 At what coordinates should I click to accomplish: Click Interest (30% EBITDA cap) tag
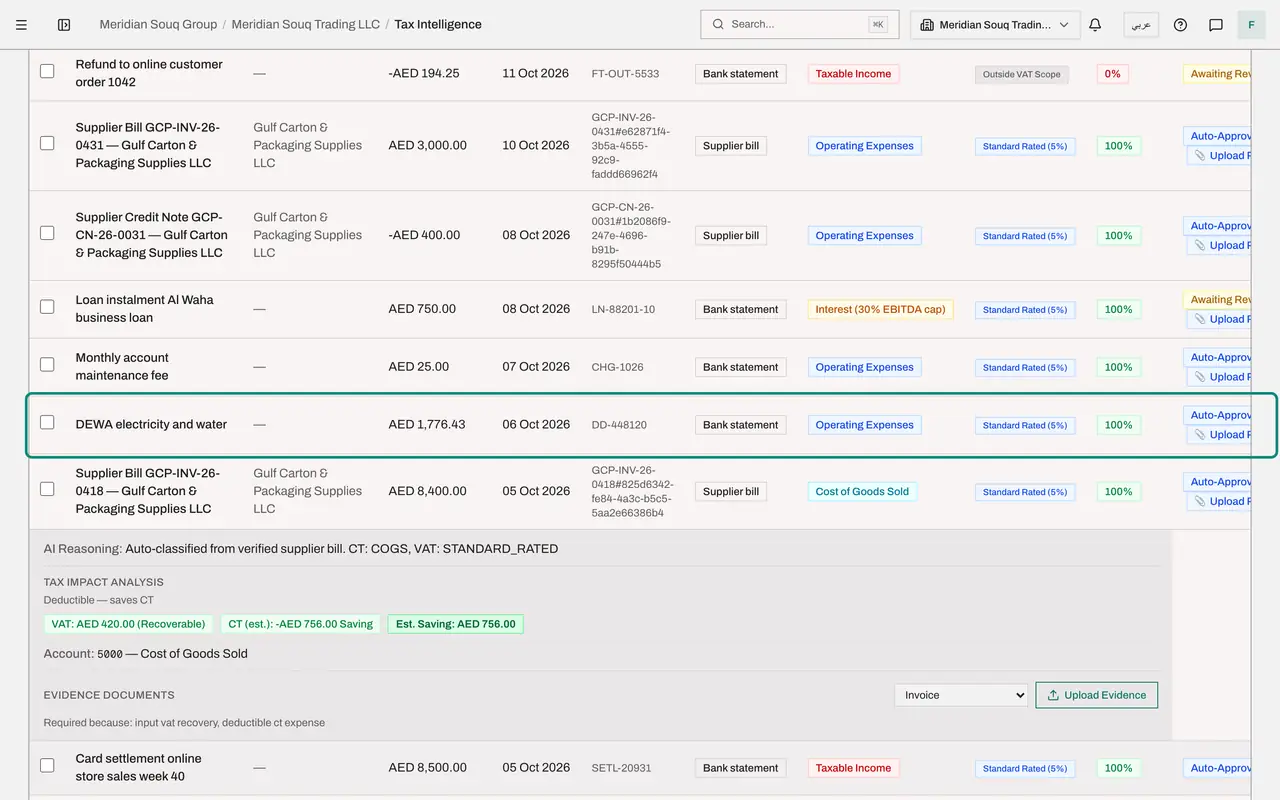coord(880,309)
